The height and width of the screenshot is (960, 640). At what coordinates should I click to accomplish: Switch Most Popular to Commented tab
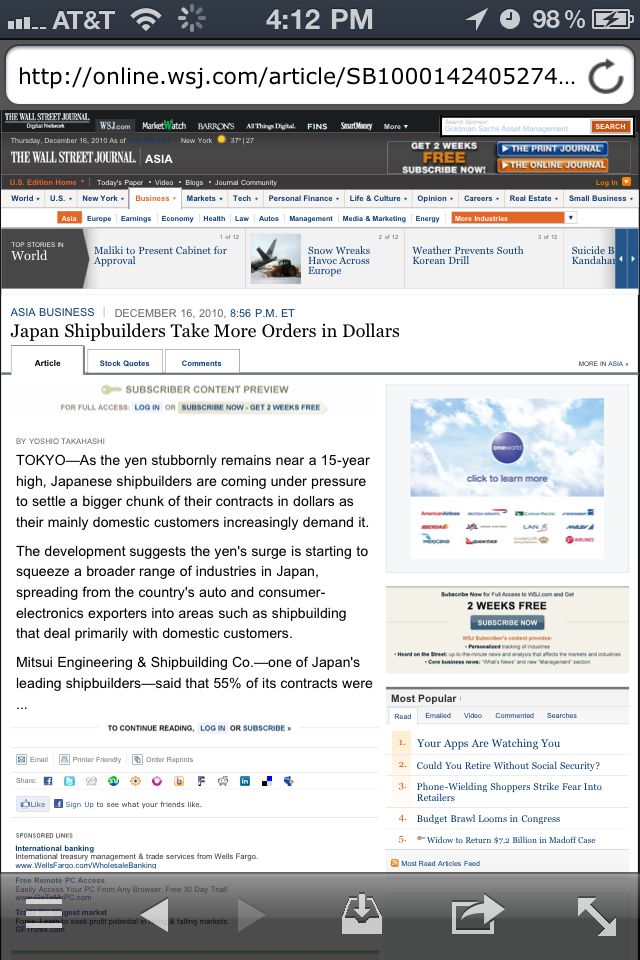click(514, 715)
